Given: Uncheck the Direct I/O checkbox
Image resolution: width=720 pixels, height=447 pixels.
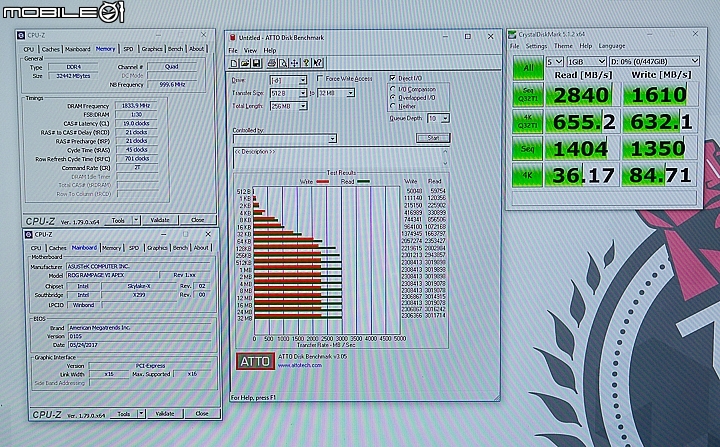Looking at the screenshot, I should pyautogui.click(x=393, y=78).
